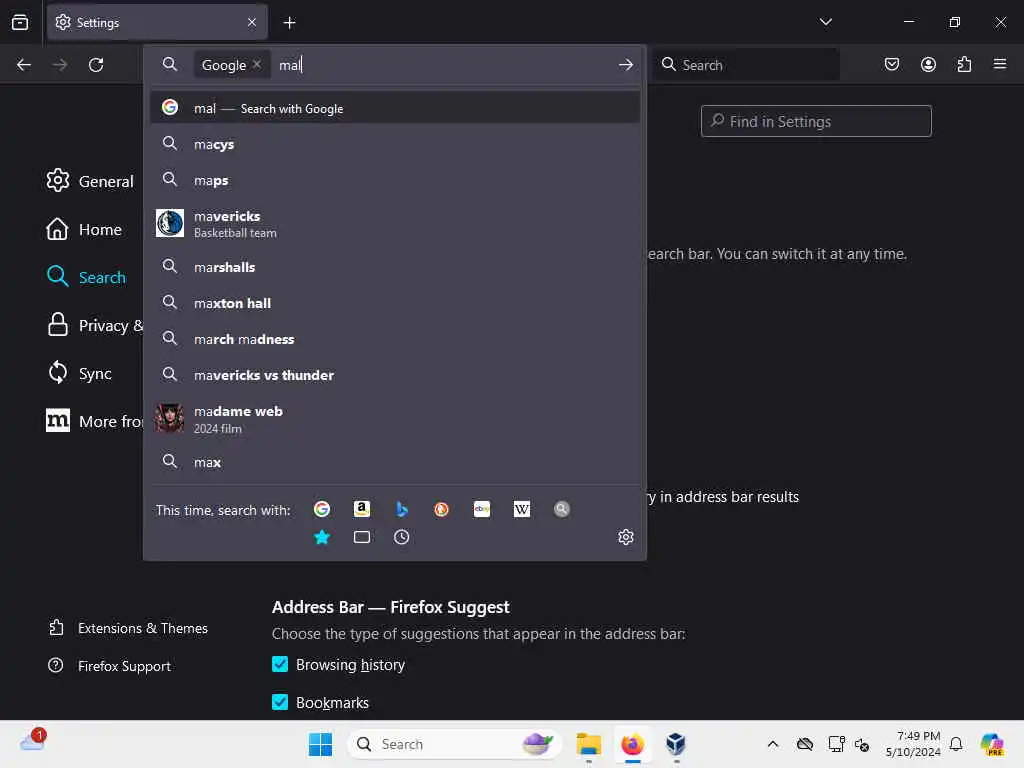Click the go arrow in address bar

(626, 65)
